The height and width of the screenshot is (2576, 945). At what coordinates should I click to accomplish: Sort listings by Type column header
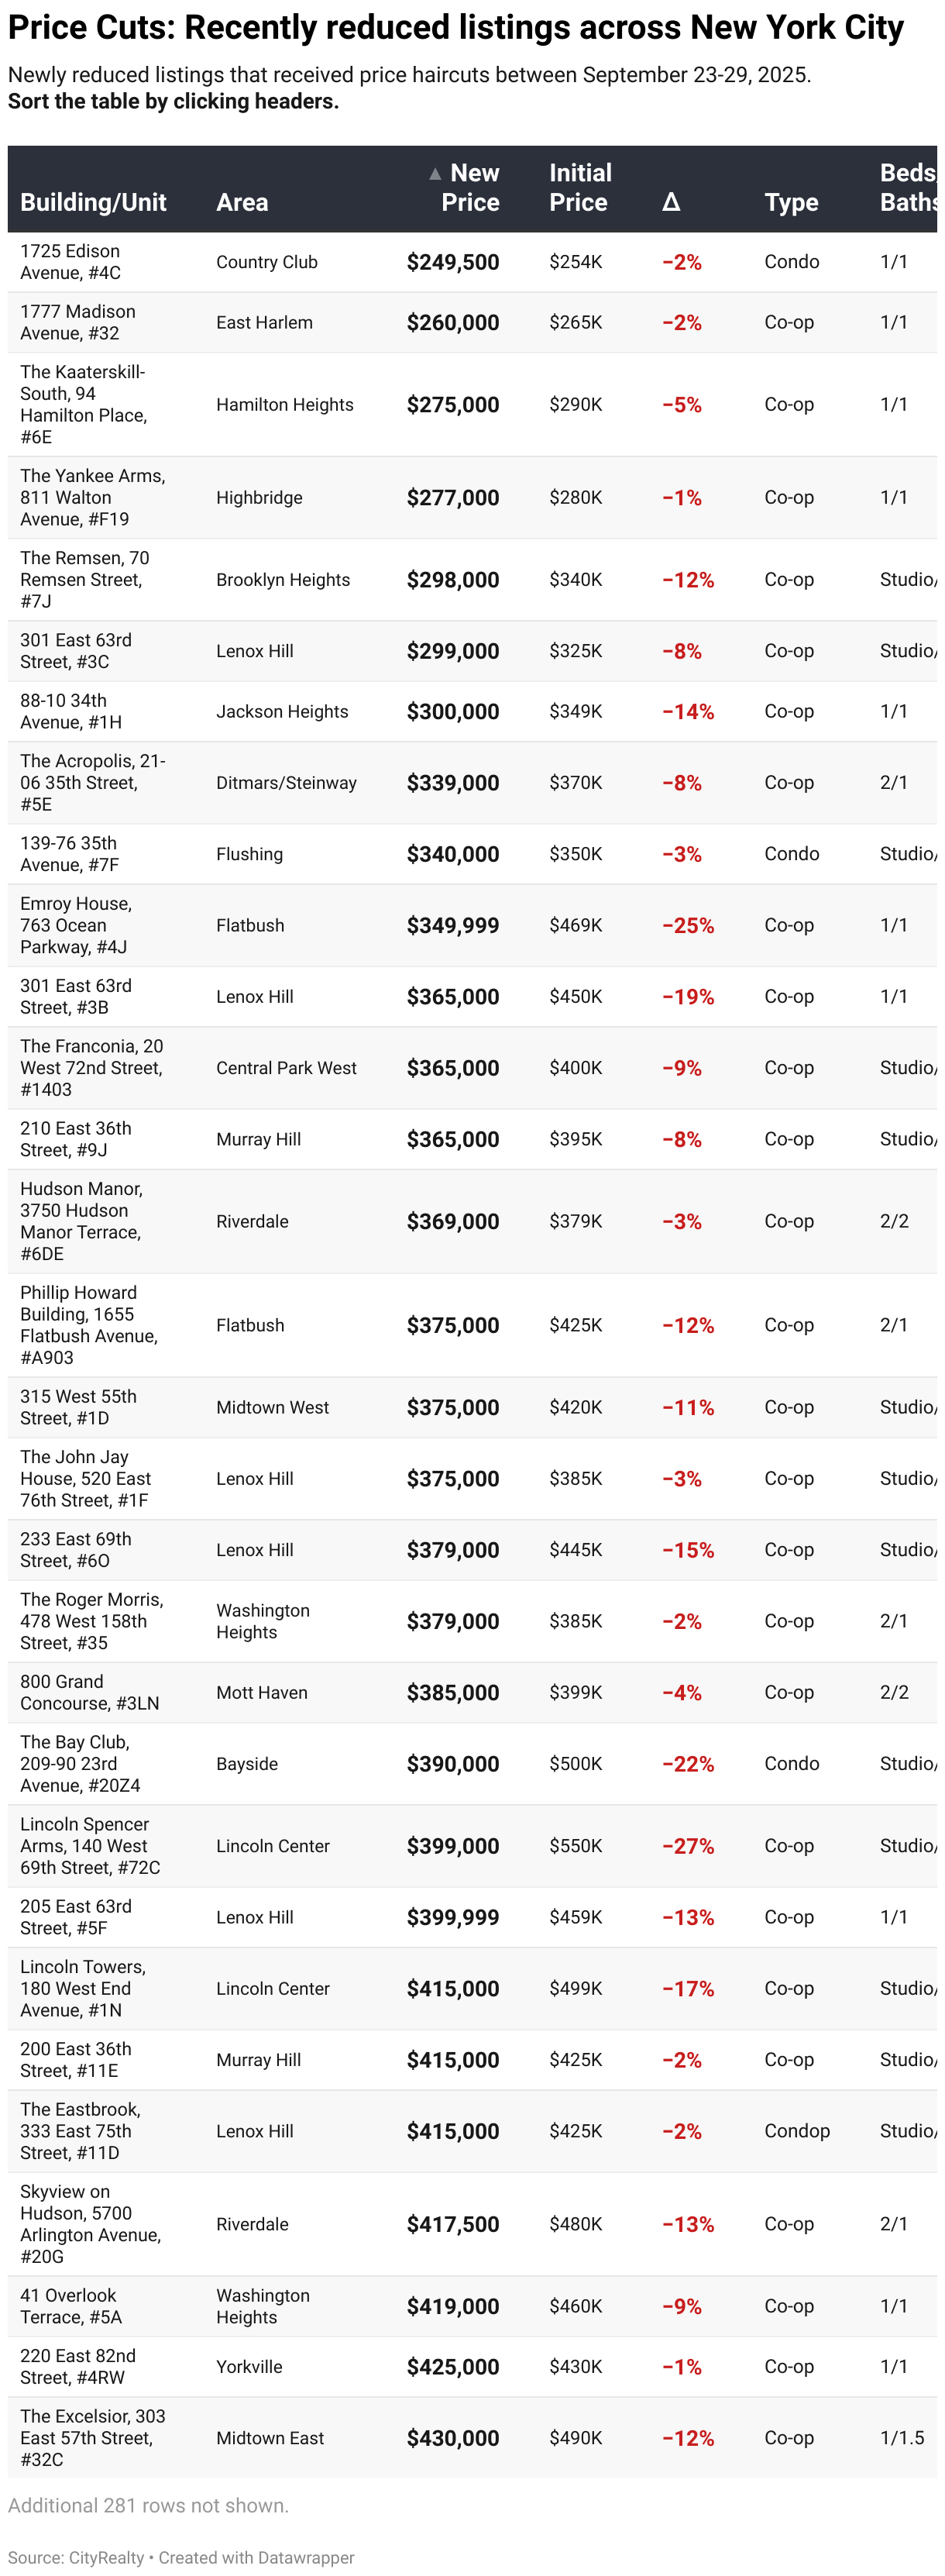click(x=791, y=202)
